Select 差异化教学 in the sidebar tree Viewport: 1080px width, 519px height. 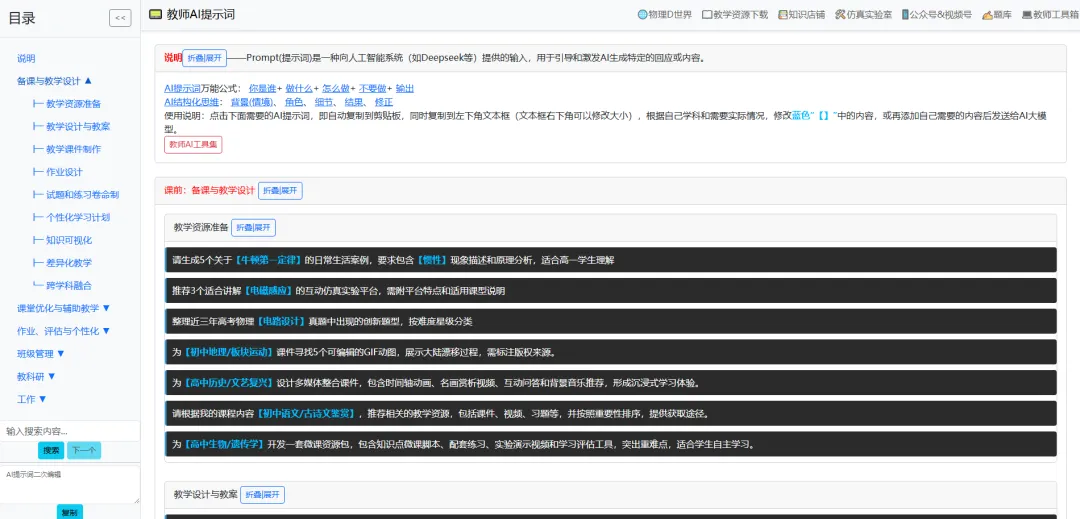62,263
